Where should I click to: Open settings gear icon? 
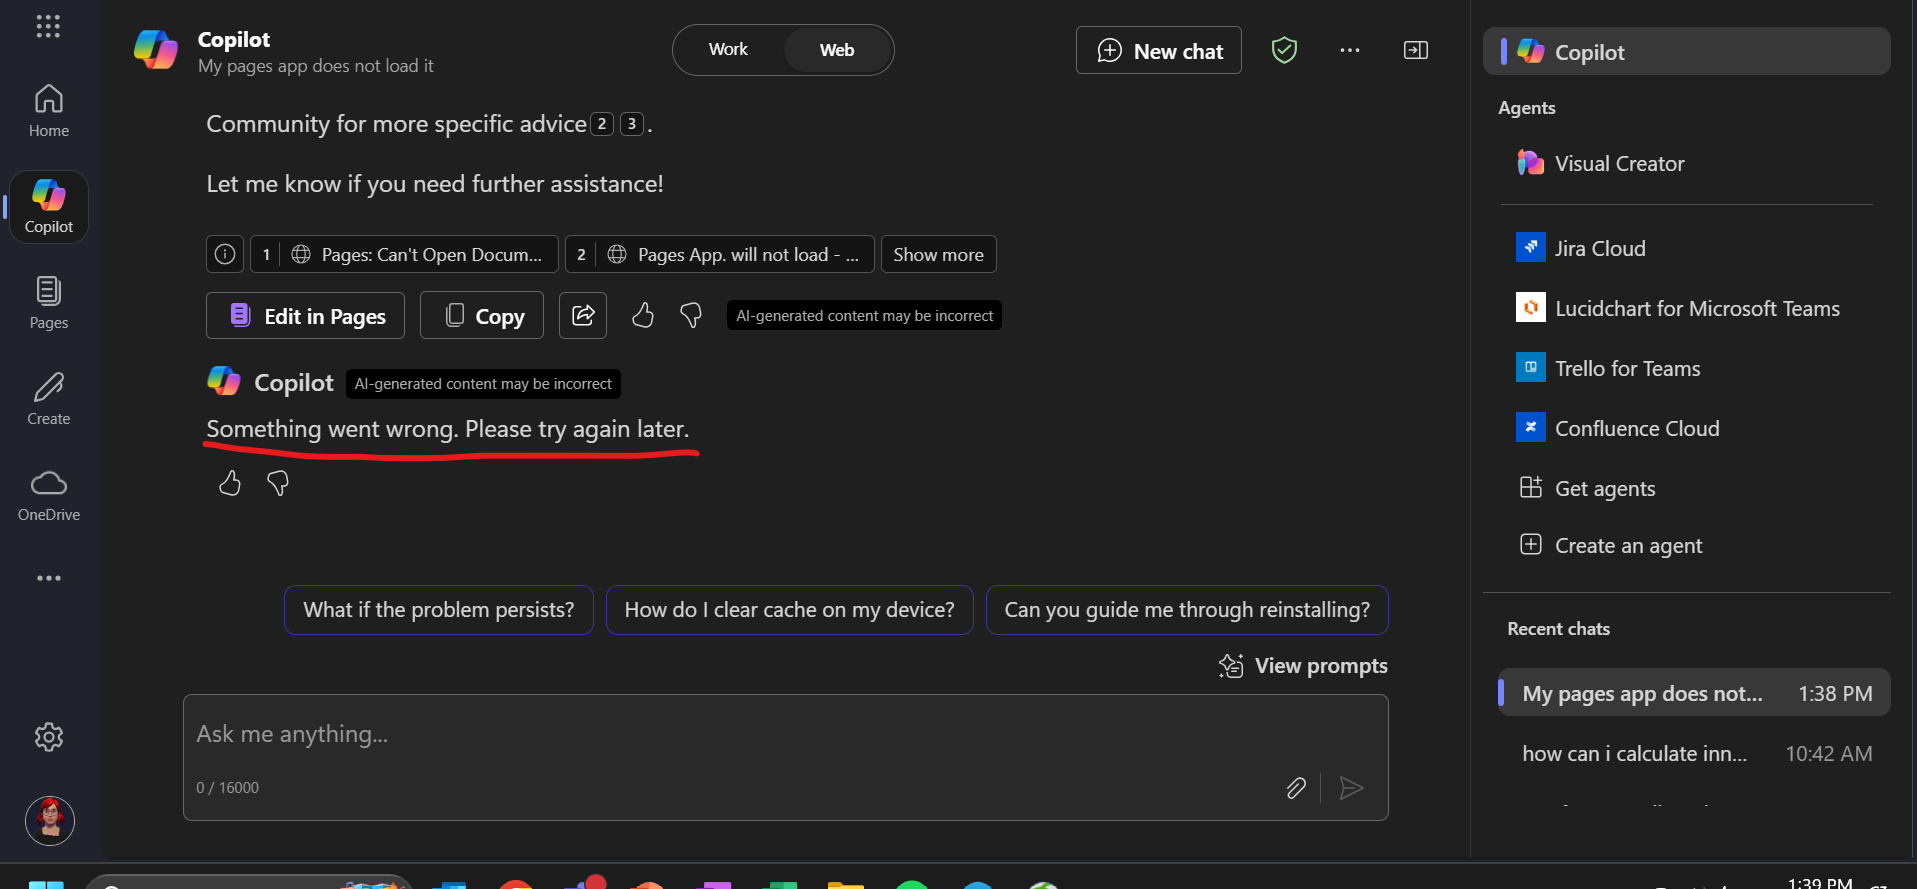tap(49, 737)
